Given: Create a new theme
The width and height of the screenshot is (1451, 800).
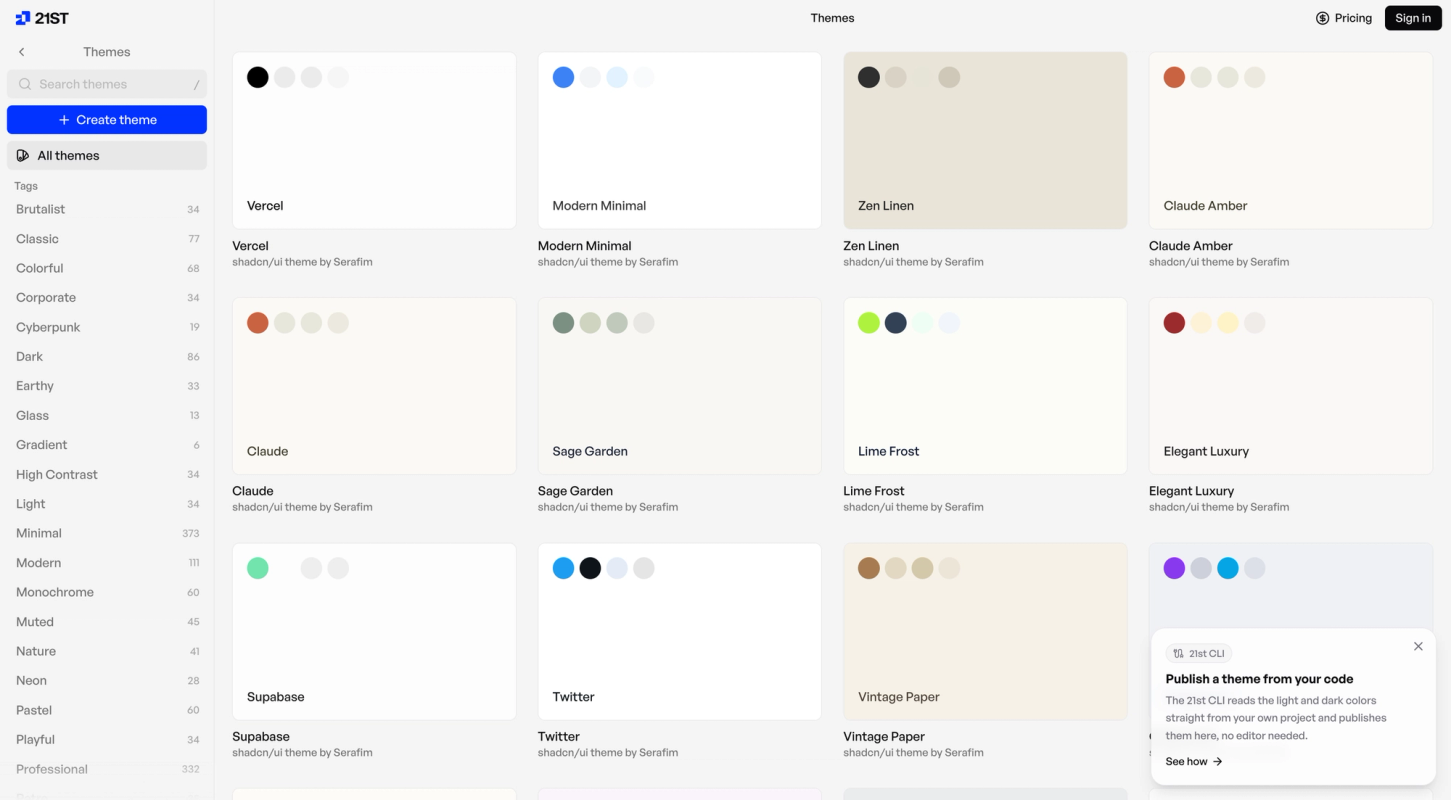Looking at the screenshot, I should click(107, 120).
